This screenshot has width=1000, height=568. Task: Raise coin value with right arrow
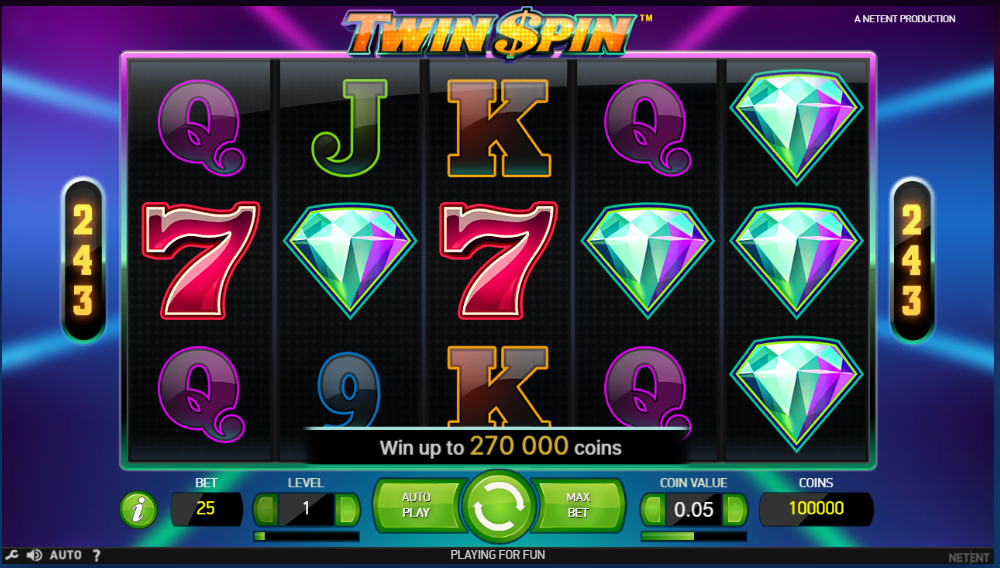pyautogui.click(x=735, y=509)
